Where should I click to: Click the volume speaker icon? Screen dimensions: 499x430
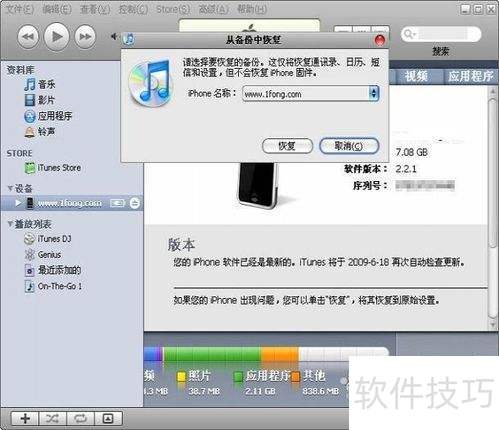(114, 36)
